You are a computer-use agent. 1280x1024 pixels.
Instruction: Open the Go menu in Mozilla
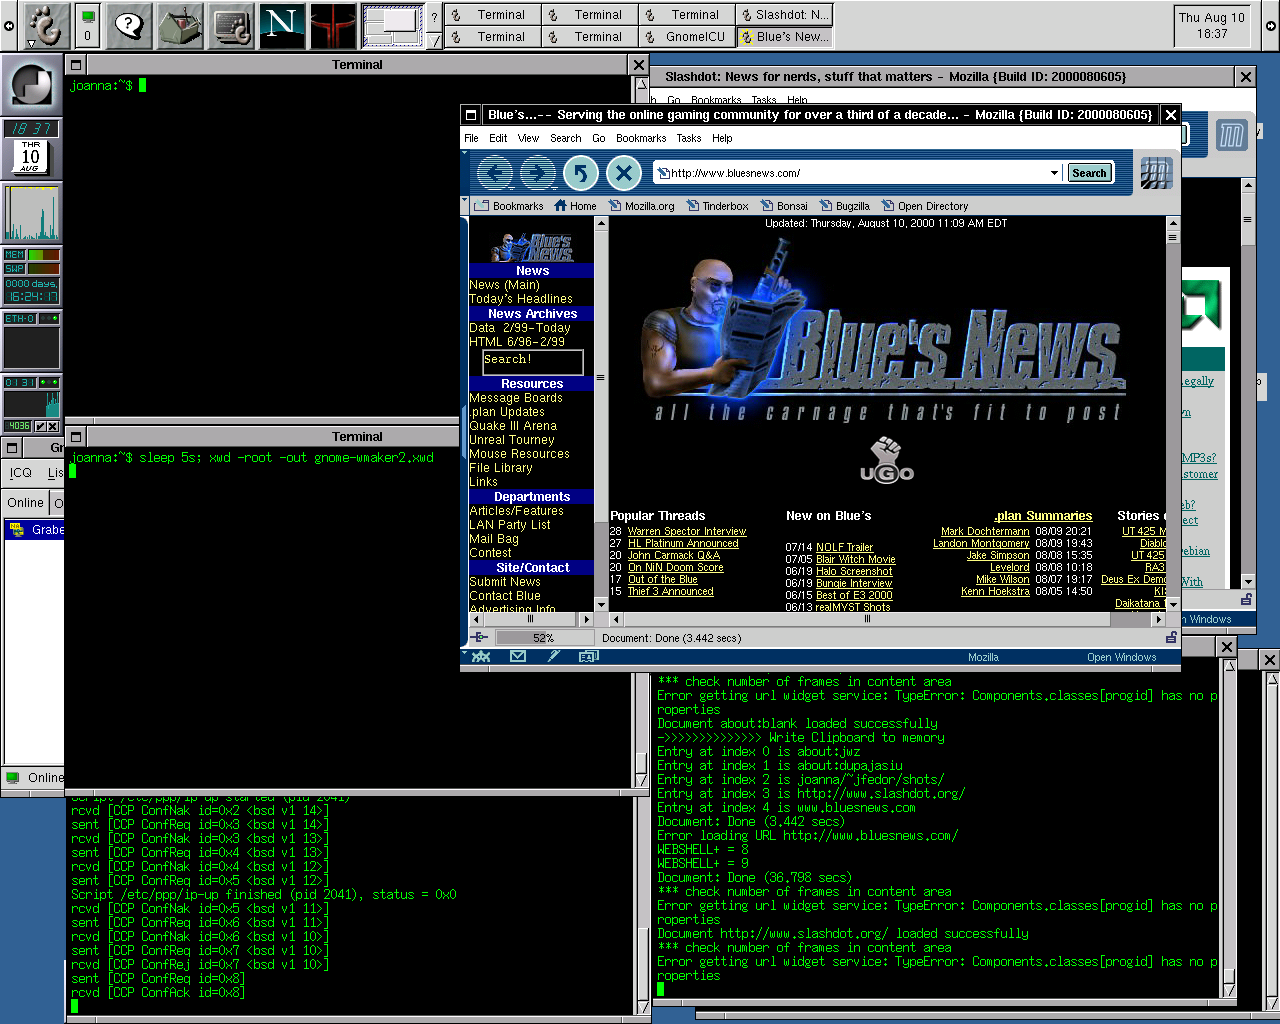click(x=599, y=138)
